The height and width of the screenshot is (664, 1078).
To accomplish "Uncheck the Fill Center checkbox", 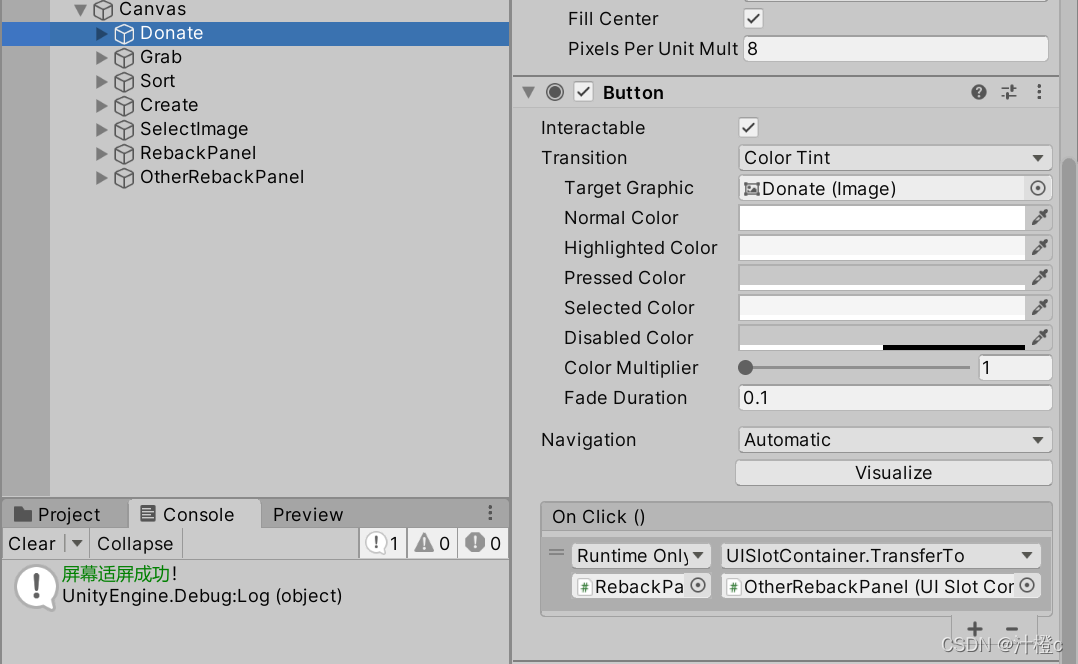I will (x=754, y=19).
